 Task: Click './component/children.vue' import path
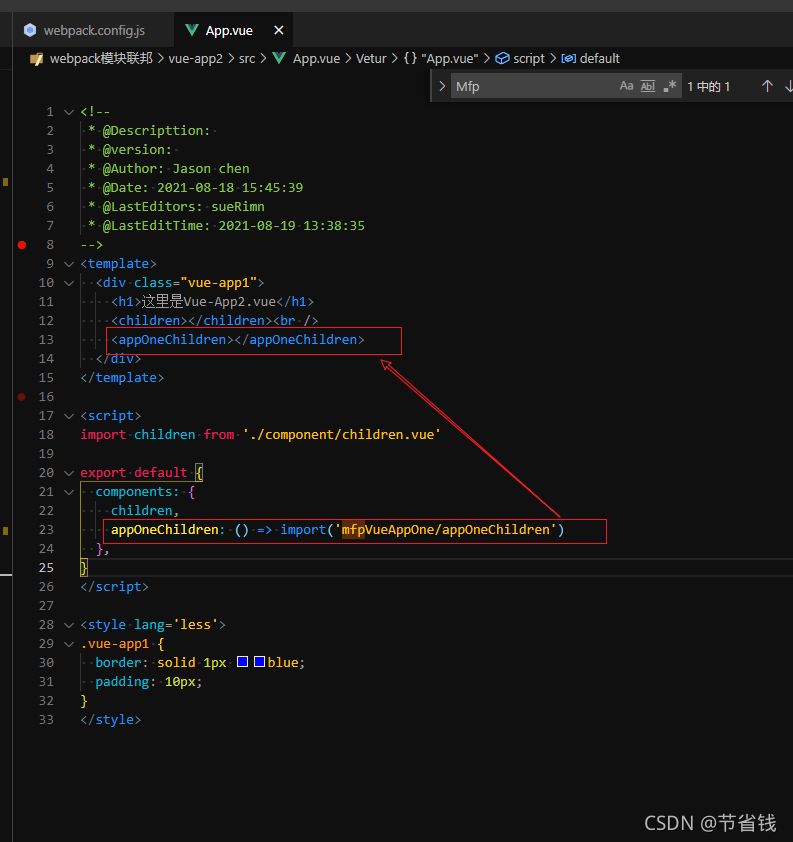[x=341, y=434]
